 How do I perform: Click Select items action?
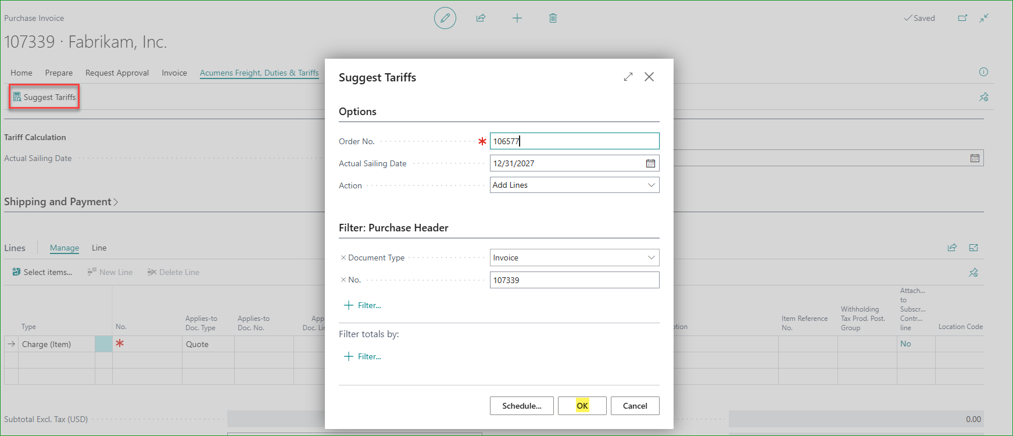[x=42, y=272]
